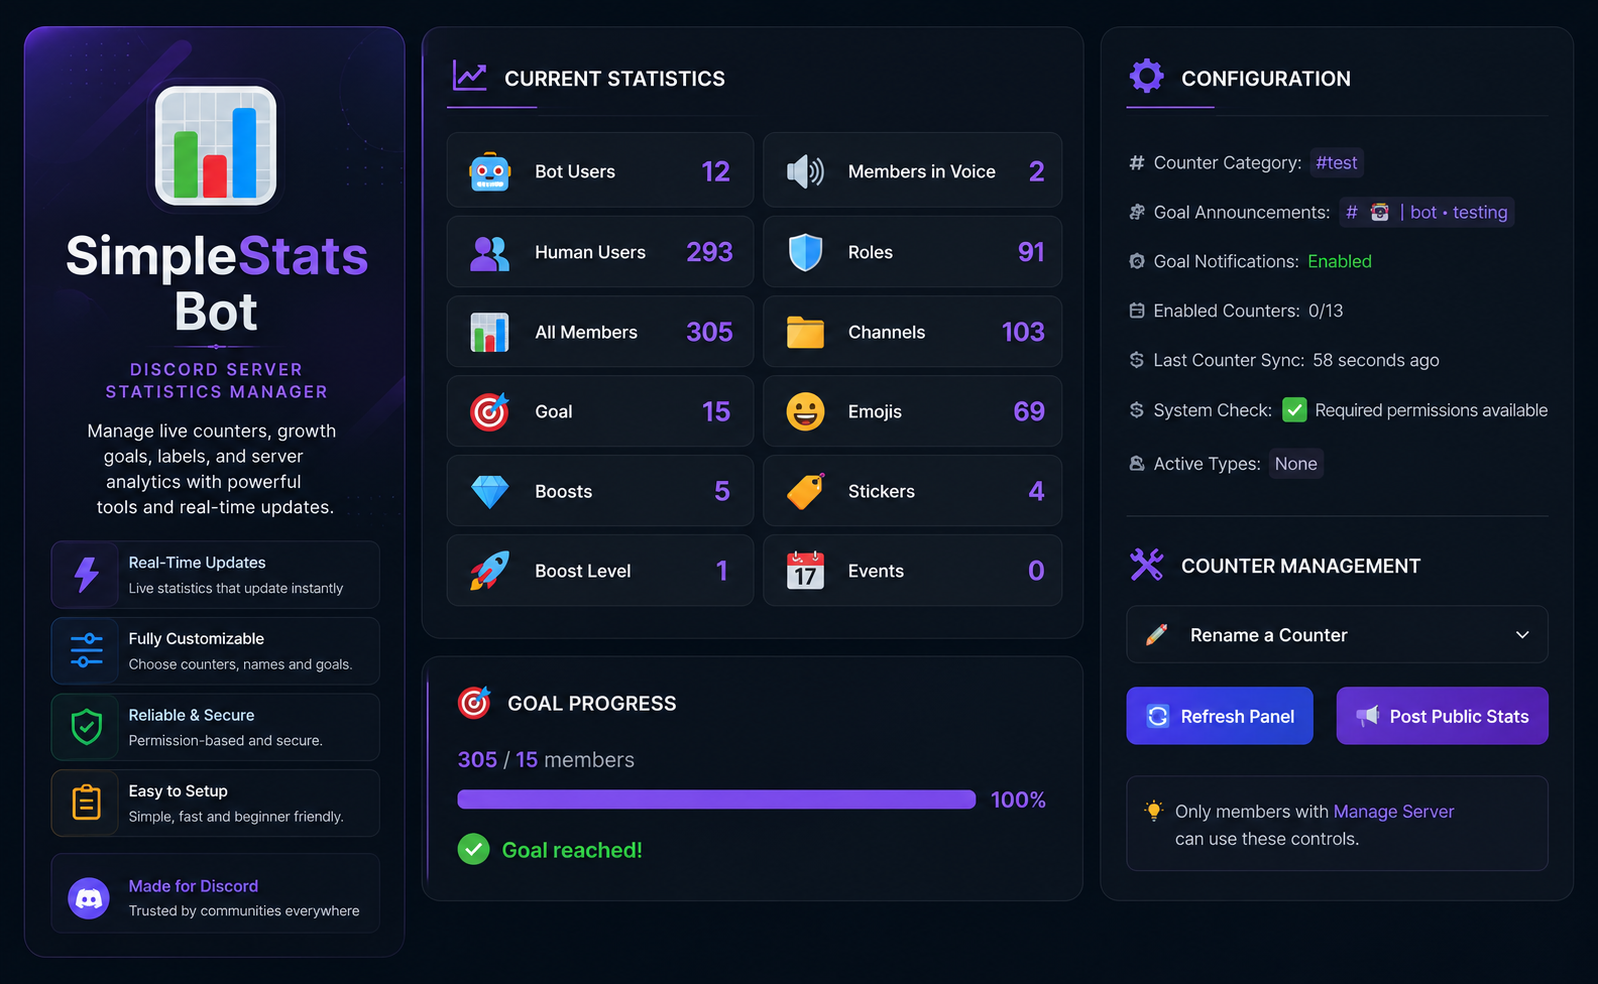1598x984 pixels.
Task: Click the Last Counter Sync 58 seconds ago
Action: click(x=1296, y=360)
